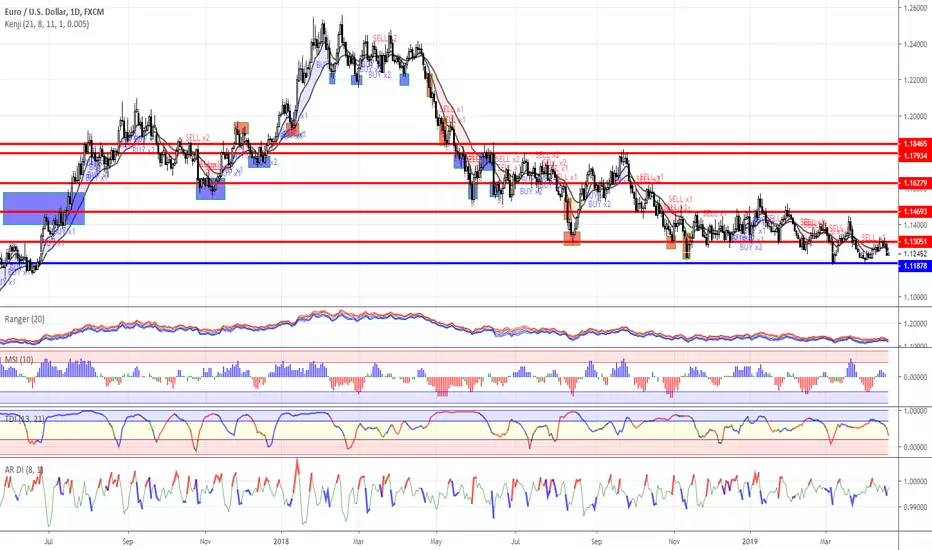
Task: Click the May label on the time axis
Action: (x=436, y=542)
